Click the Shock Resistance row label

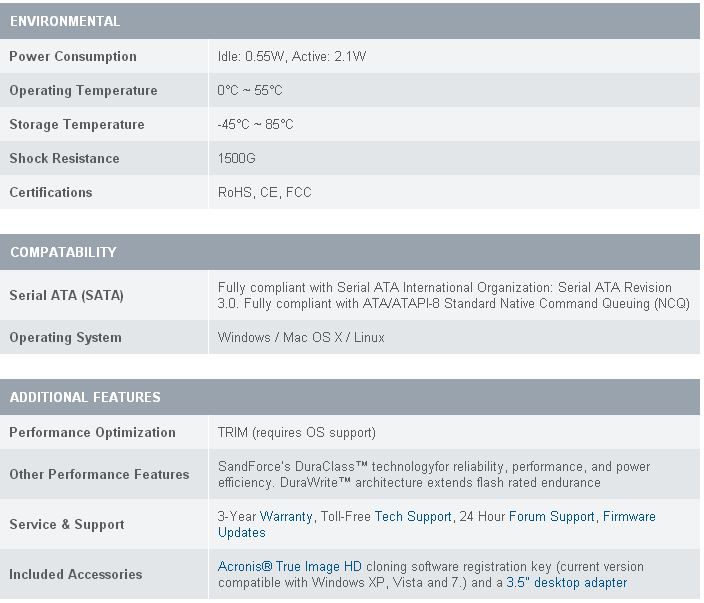pyautogui.click(x=64, y=159)
